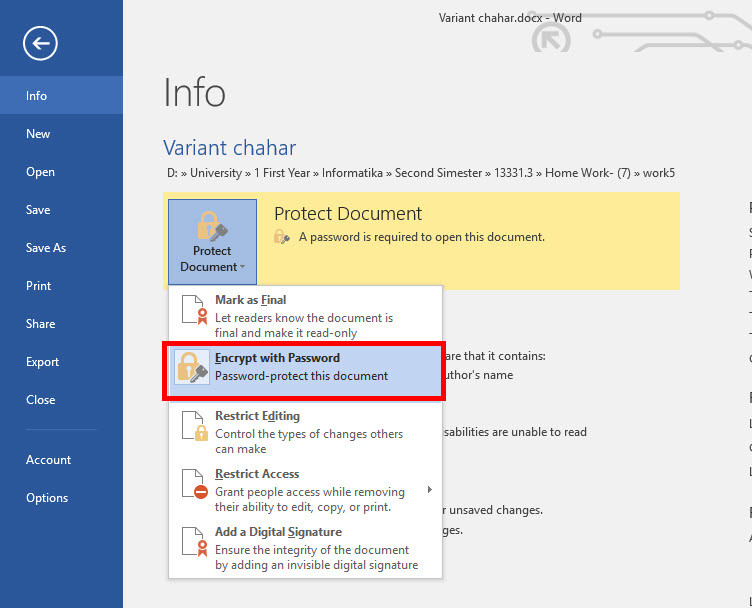Click the Restrict Editing page-lock icon
752x608 pixels.
[195, 426]
